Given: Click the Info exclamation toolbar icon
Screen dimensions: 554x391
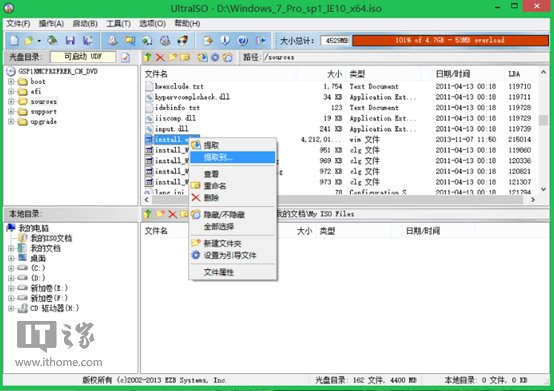Looking at the screenshot, I should click(x=225, y=40).
